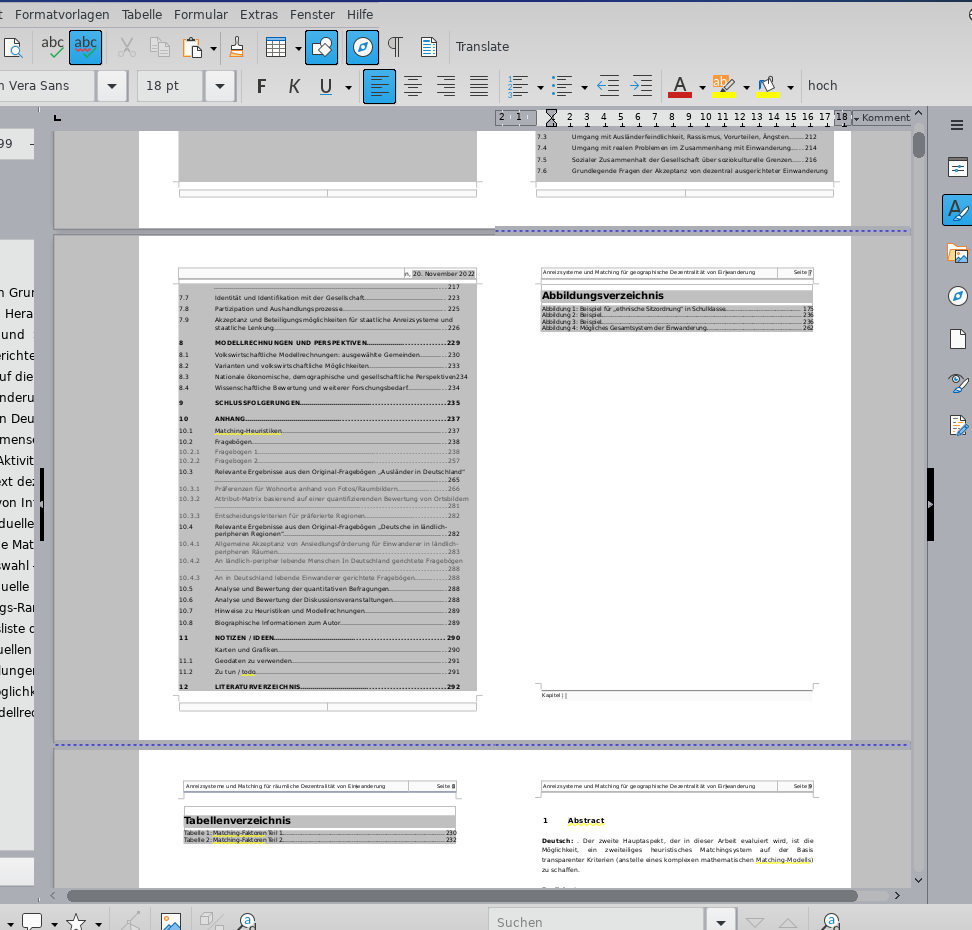Toggle bold (F) formatting
This screenshot has width=972, height=930.
(262, 86)
